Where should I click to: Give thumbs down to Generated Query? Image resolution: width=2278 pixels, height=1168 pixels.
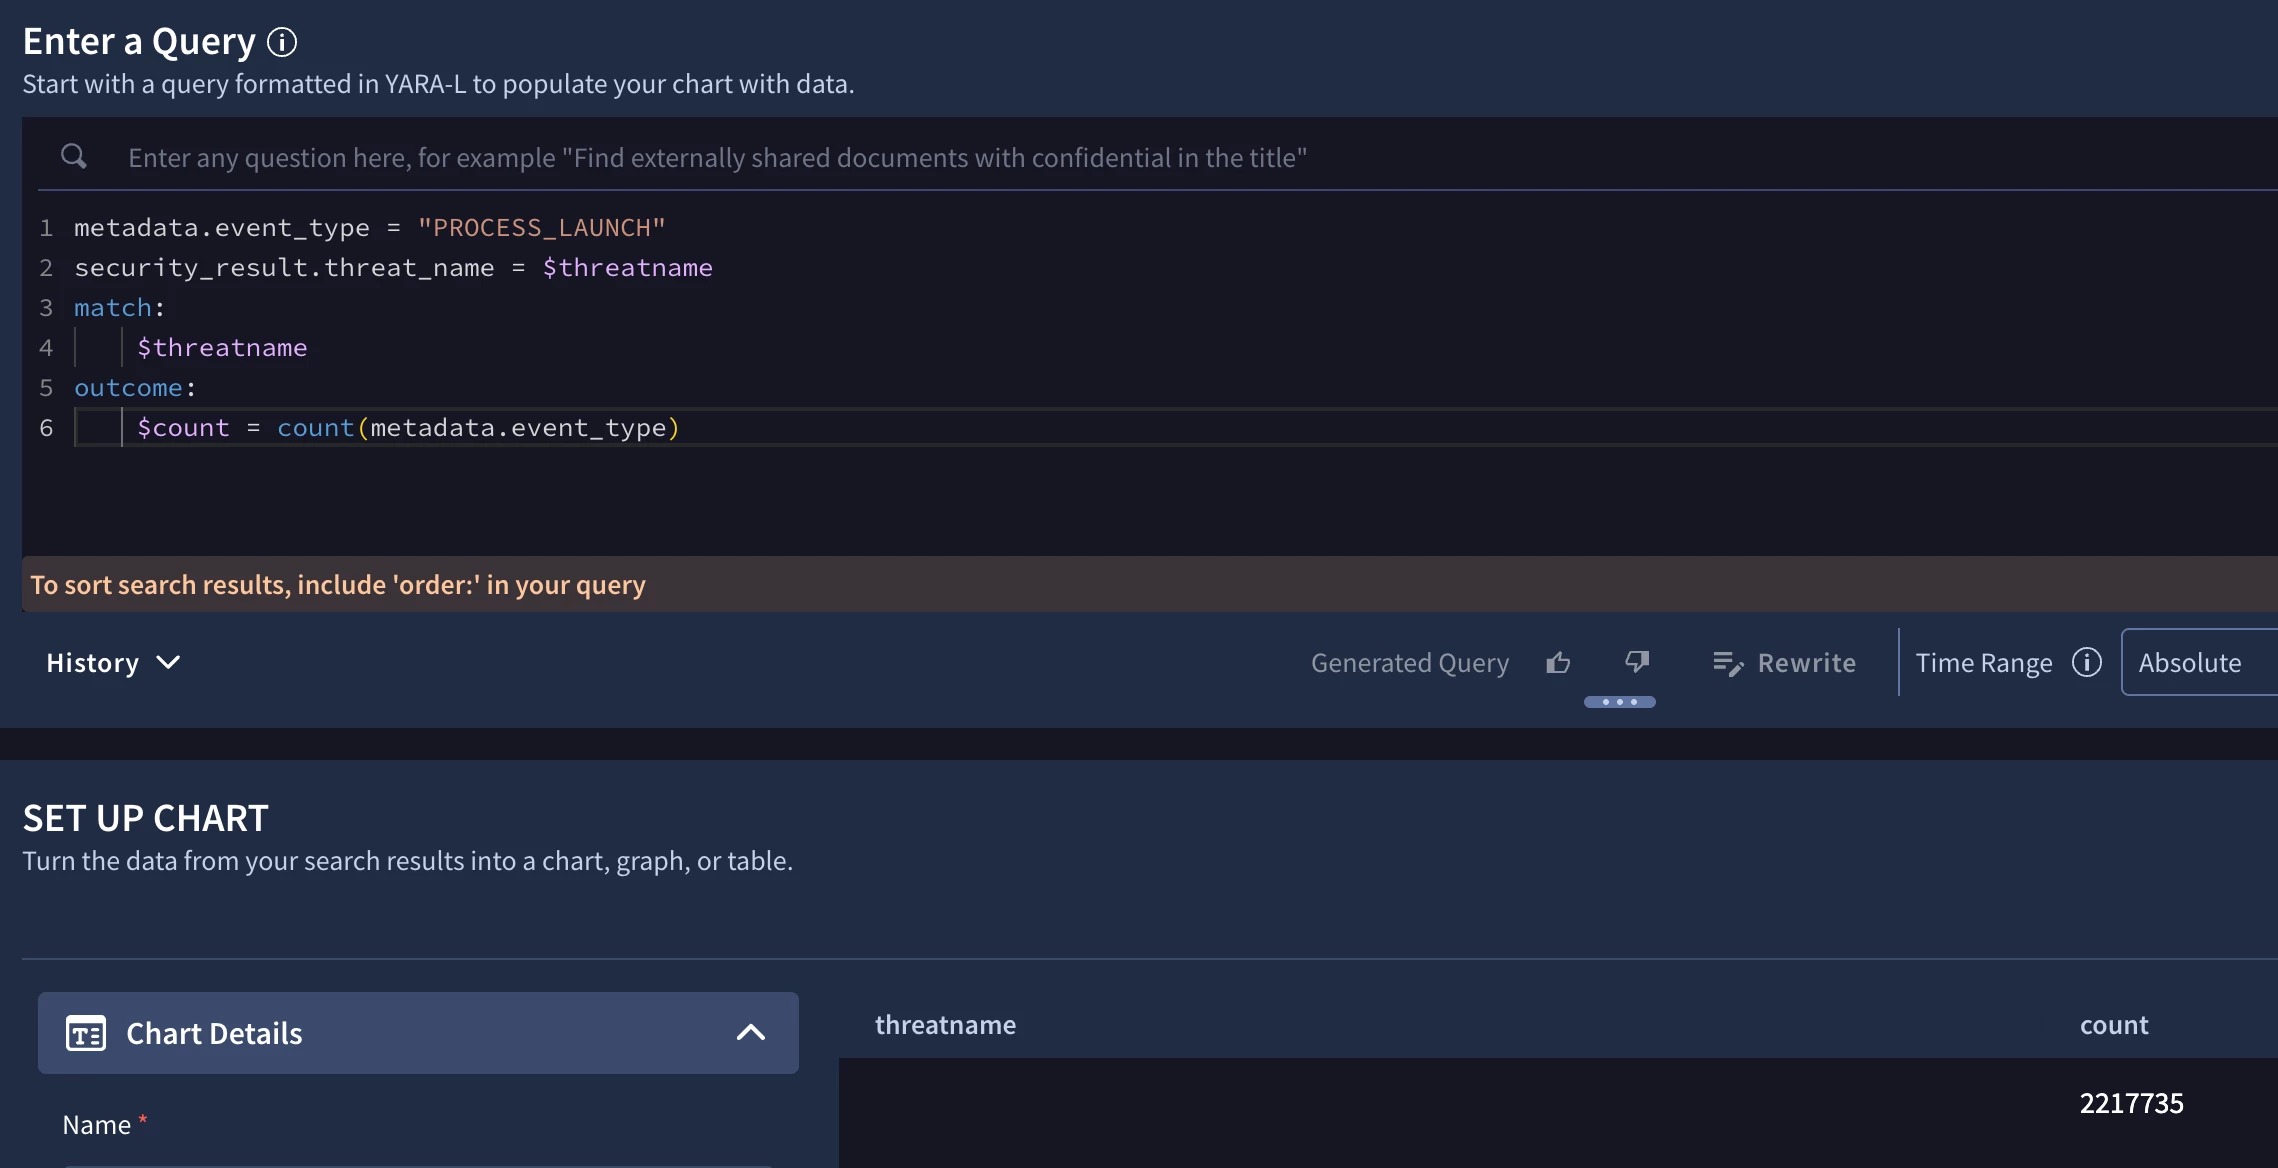pos(1637,662)
